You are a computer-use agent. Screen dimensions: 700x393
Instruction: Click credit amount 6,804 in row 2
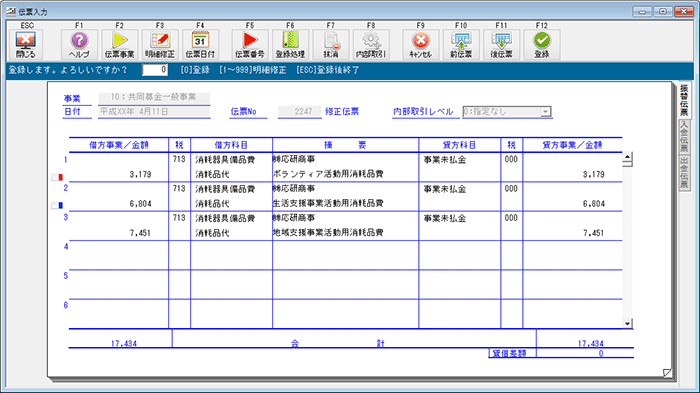click(593, 204)
